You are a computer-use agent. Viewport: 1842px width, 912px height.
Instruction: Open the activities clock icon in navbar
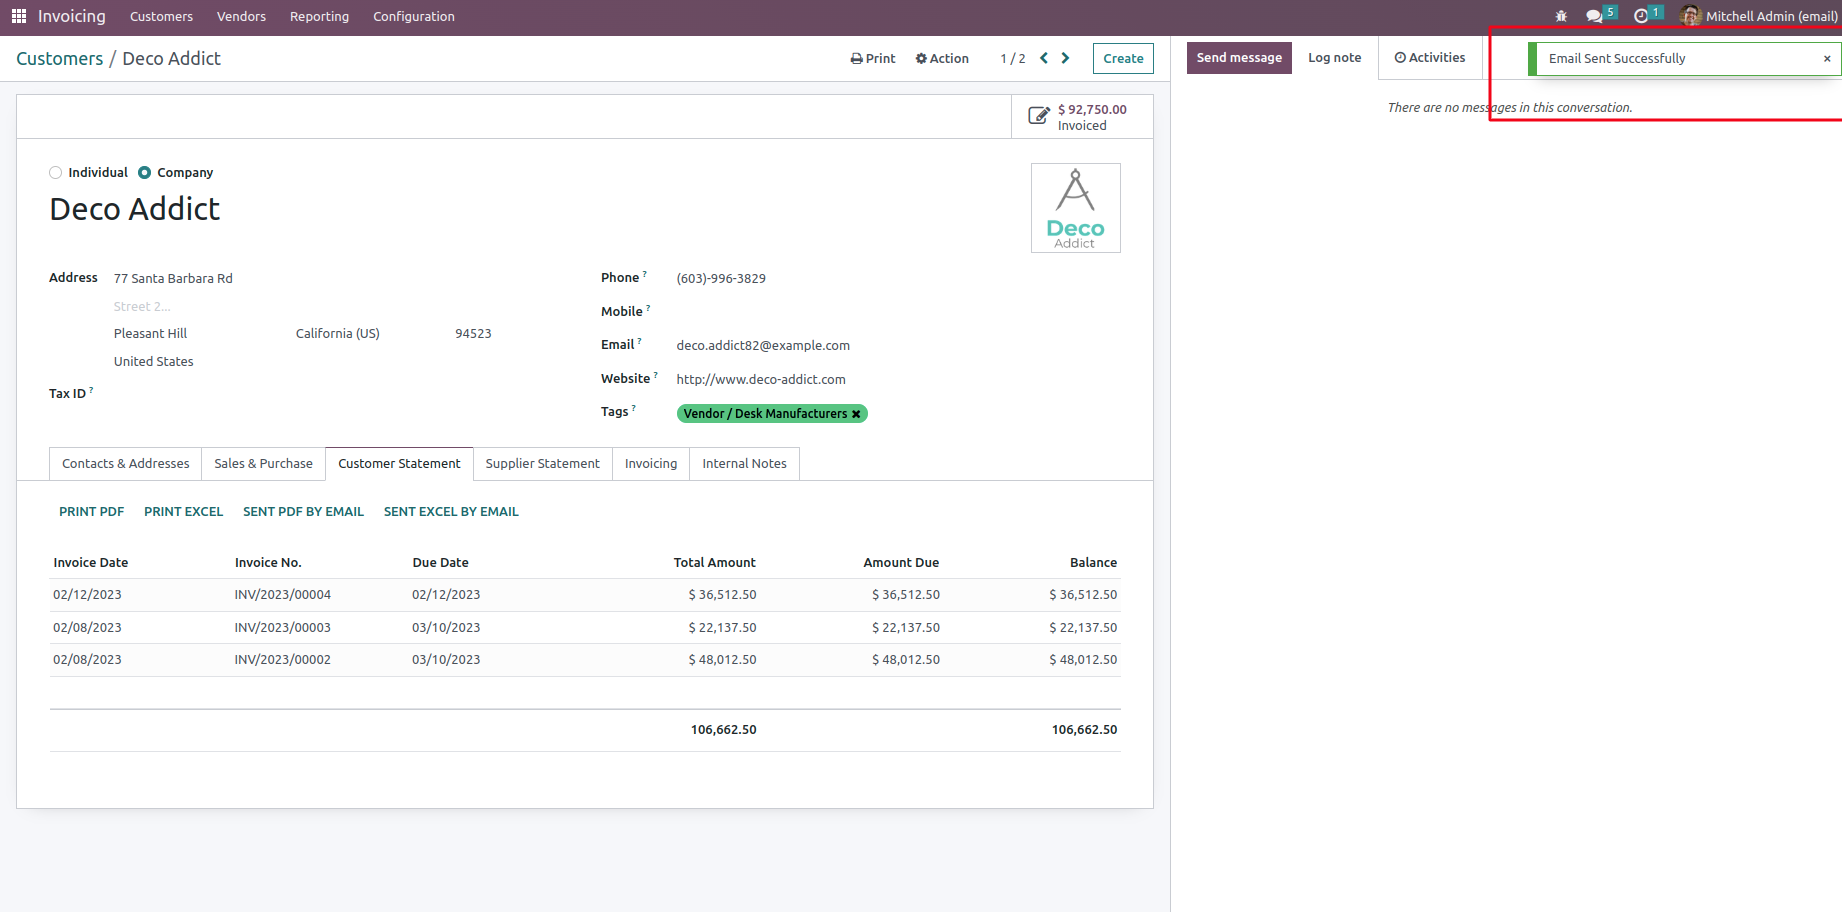click(x=1641, y=16)
